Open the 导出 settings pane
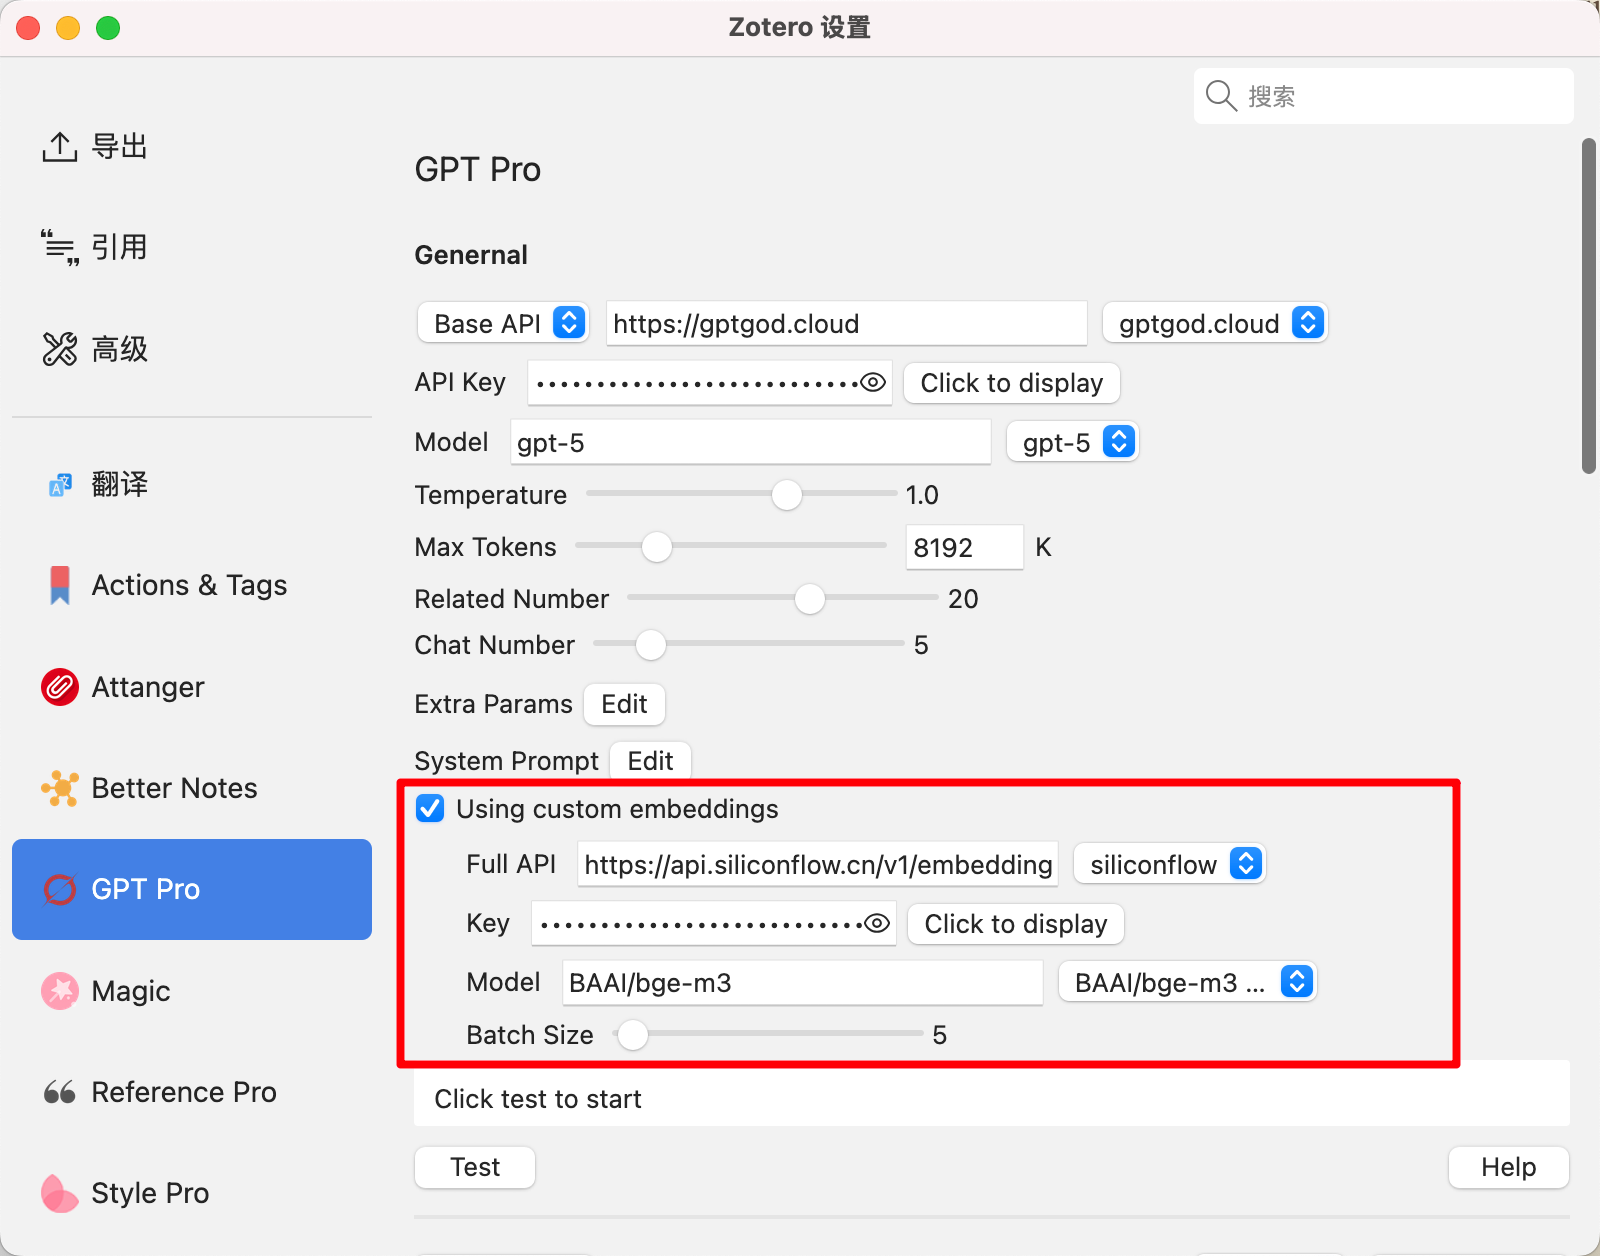Viewport: 1600px width, 1256px height. pos(192,147)
